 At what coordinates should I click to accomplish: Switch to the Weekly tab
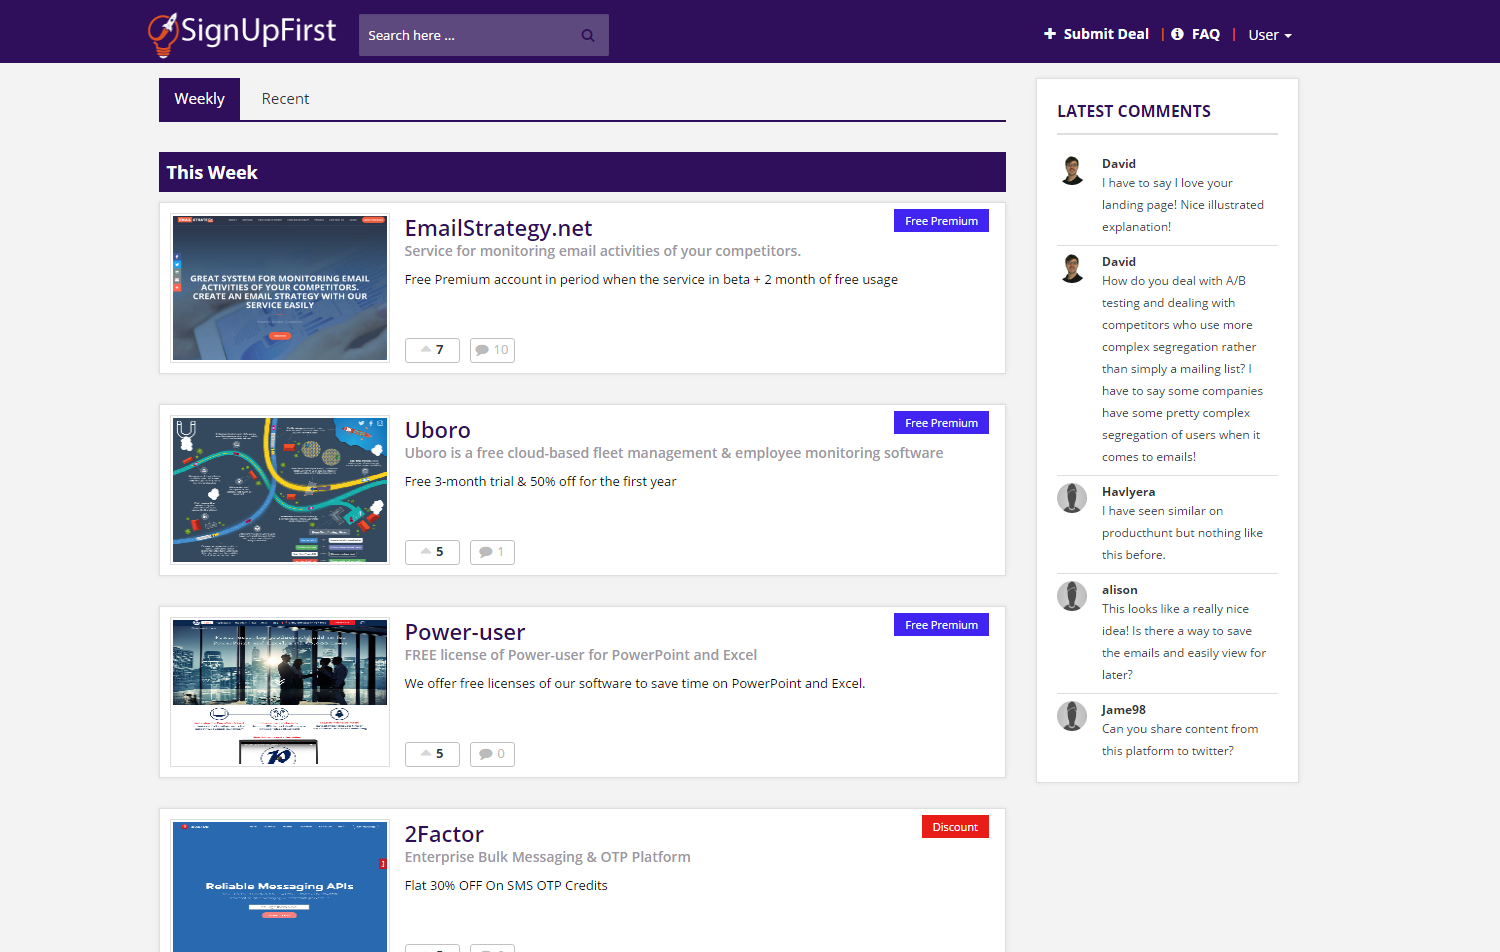coord(199,99)
